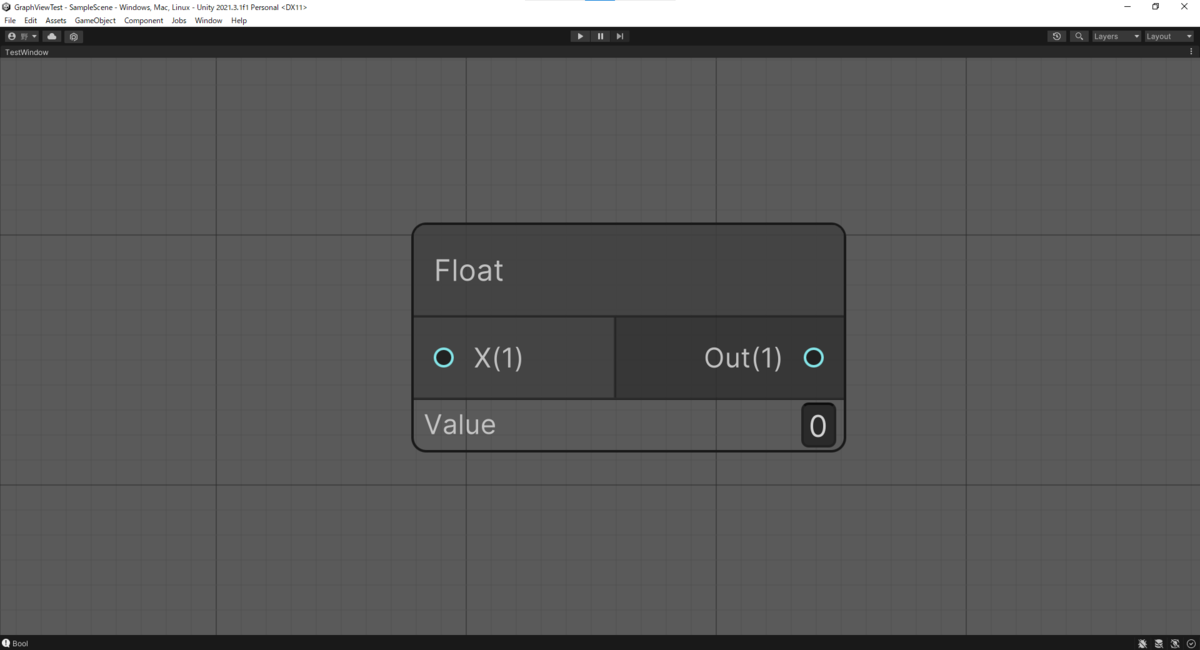Click the search icon in the toolbar

[1078, 36]
